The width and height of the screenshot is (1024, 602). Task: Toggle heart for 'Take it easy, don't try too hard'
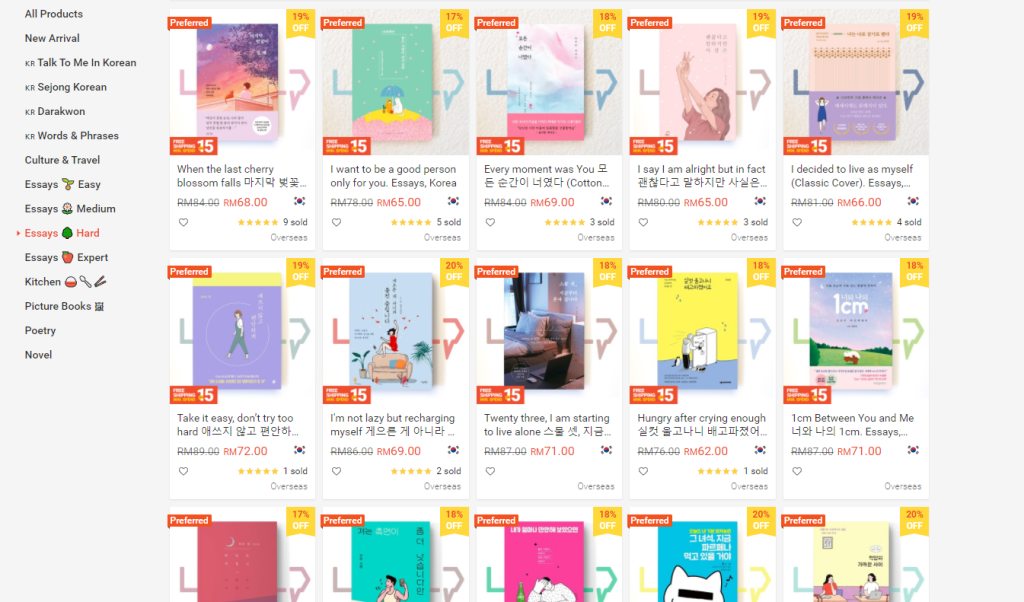pos(184,471)
